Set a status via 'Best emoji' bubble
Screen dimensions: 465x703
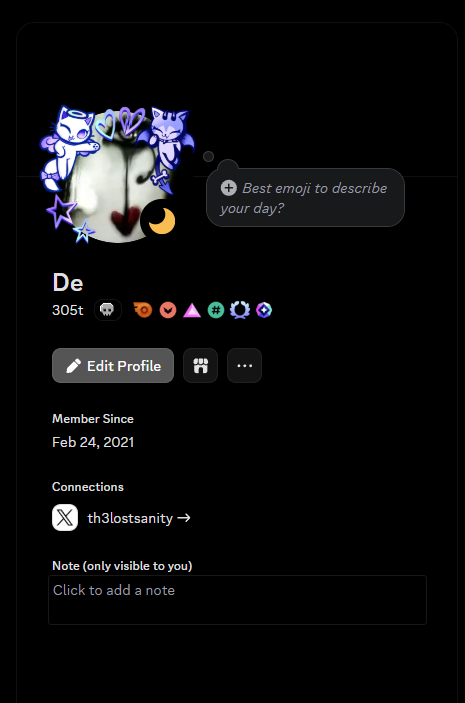305,198
